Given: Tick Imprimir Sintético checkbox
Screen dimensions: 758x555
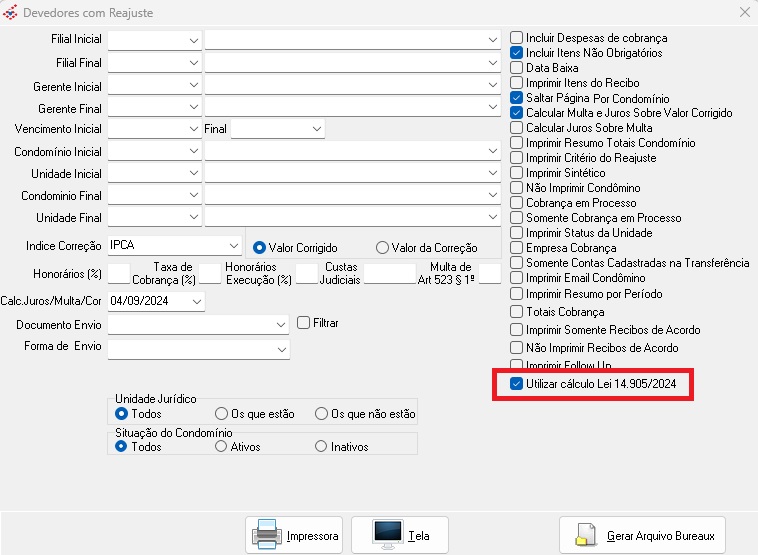Looking at the screenshot, I should (x=516, y=173).
